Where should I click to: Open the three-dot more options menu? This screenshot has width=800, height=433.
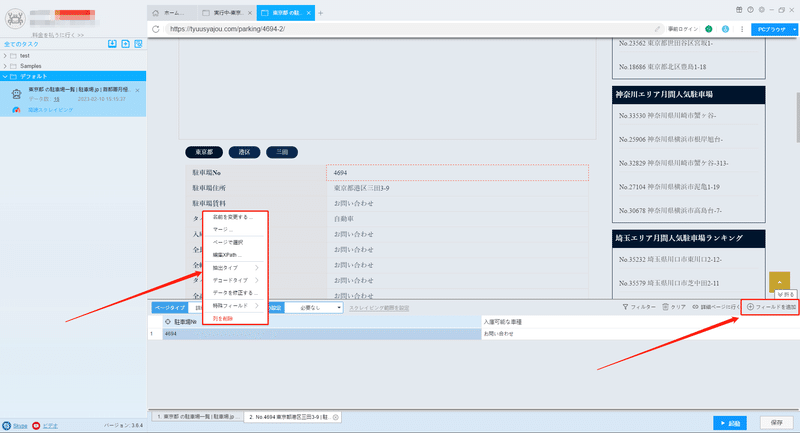click(742, 29)
